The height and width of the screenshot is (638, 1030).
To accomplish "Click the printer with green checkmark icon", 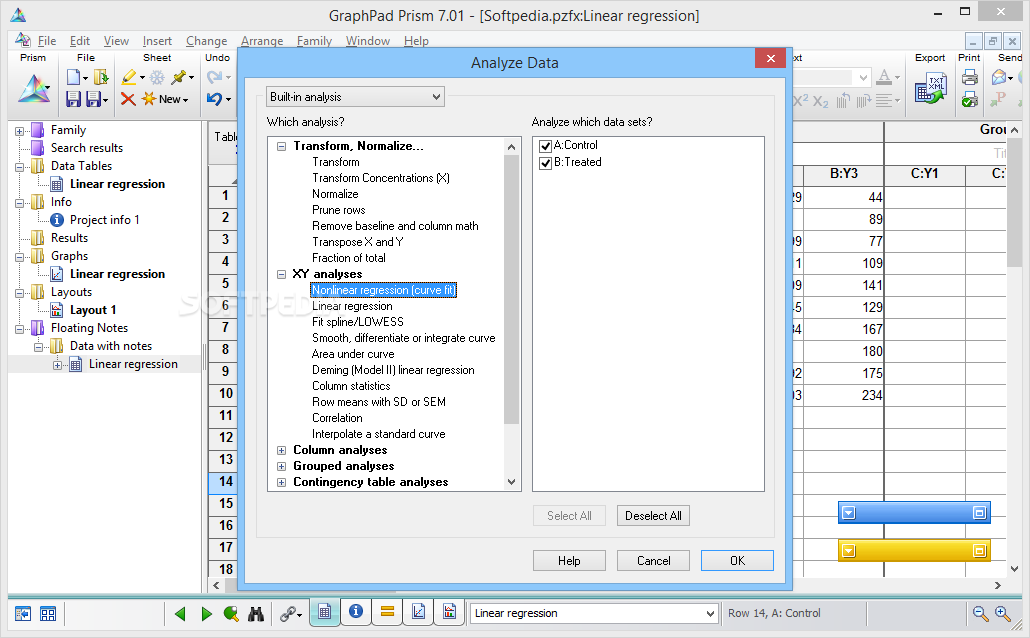I will [970, 99].
